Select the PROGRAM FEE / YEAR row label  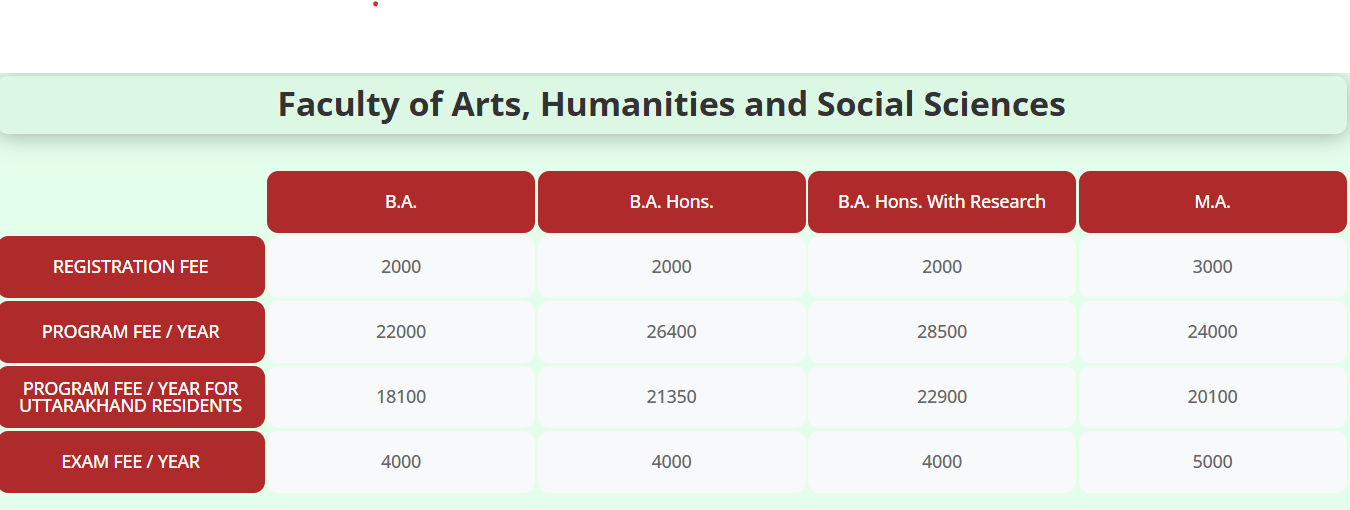(131, 332)
